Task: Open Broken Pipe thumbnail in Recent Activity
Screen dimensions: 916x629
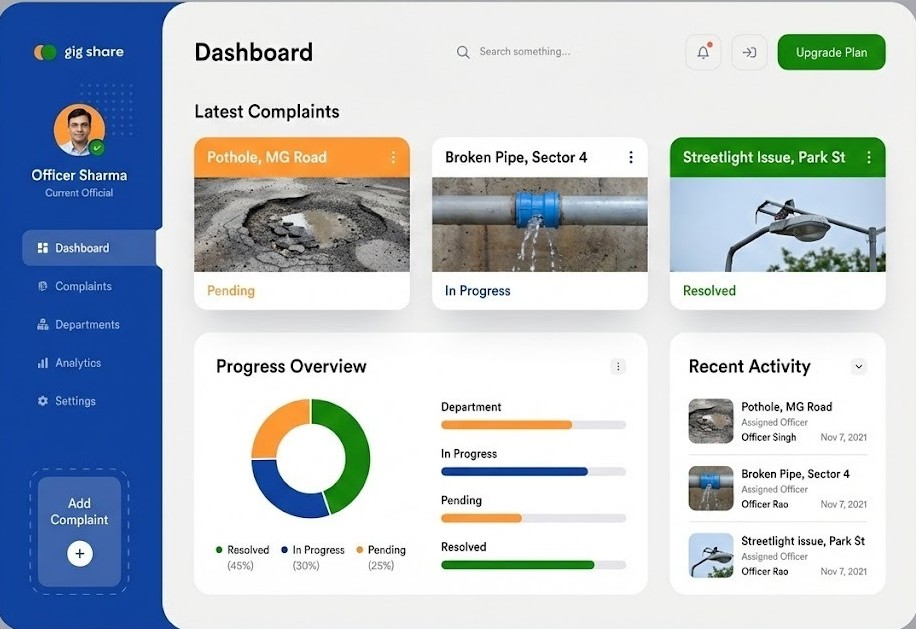Action: 711,488
